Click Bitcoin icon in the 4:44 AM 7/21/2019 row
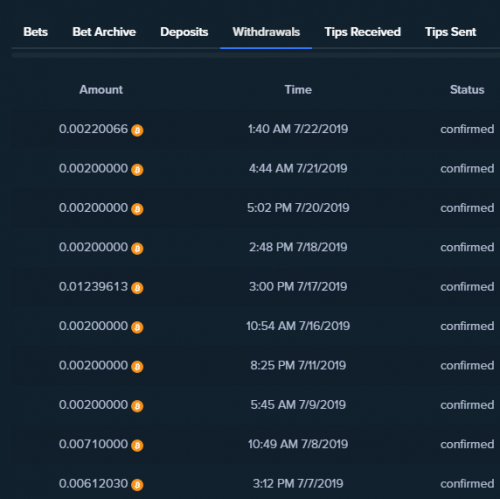The image size is (500, 499). pyautogui.click(x=137, y=170)
